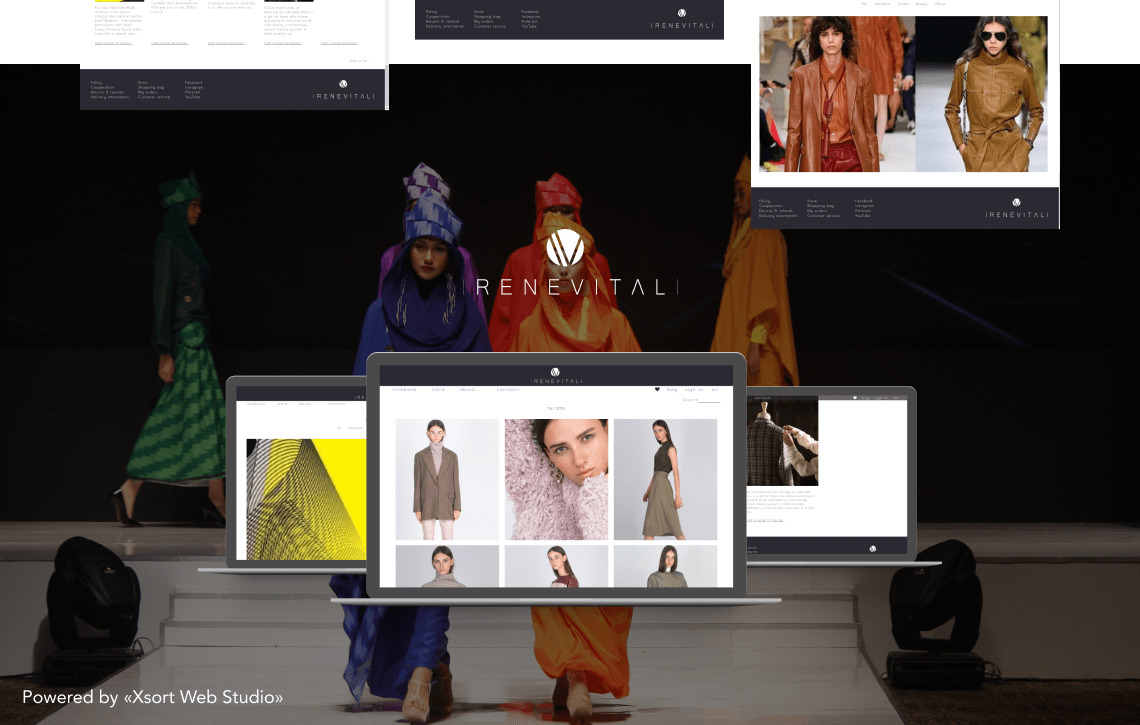This screenshot has height=725, width=1140.
Task: Click the logo icon in the right laptop footer
Action: (872, 548)
